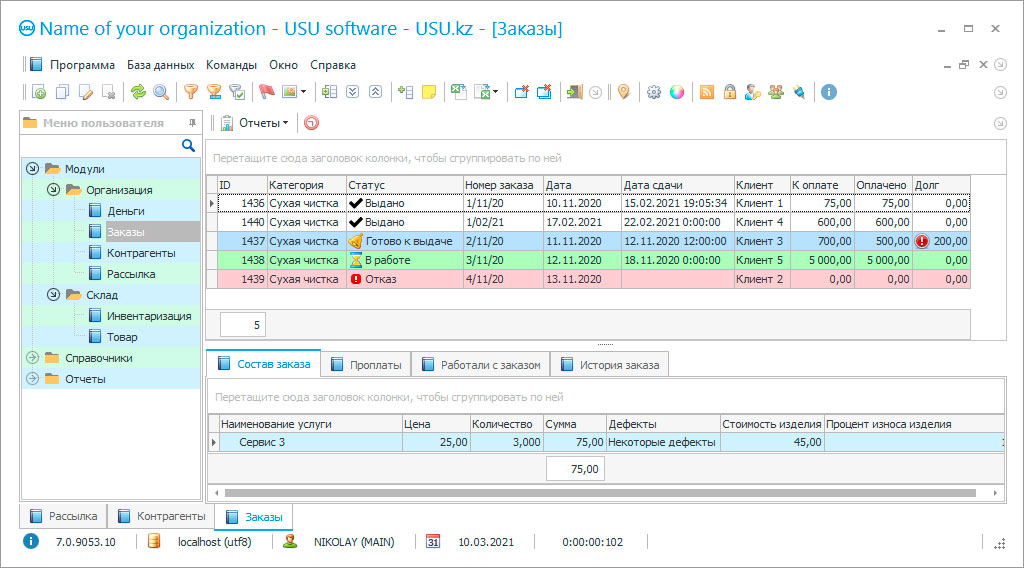Click the Copy record toolbar icon
1024x568 pixels.
coord(62,92)
